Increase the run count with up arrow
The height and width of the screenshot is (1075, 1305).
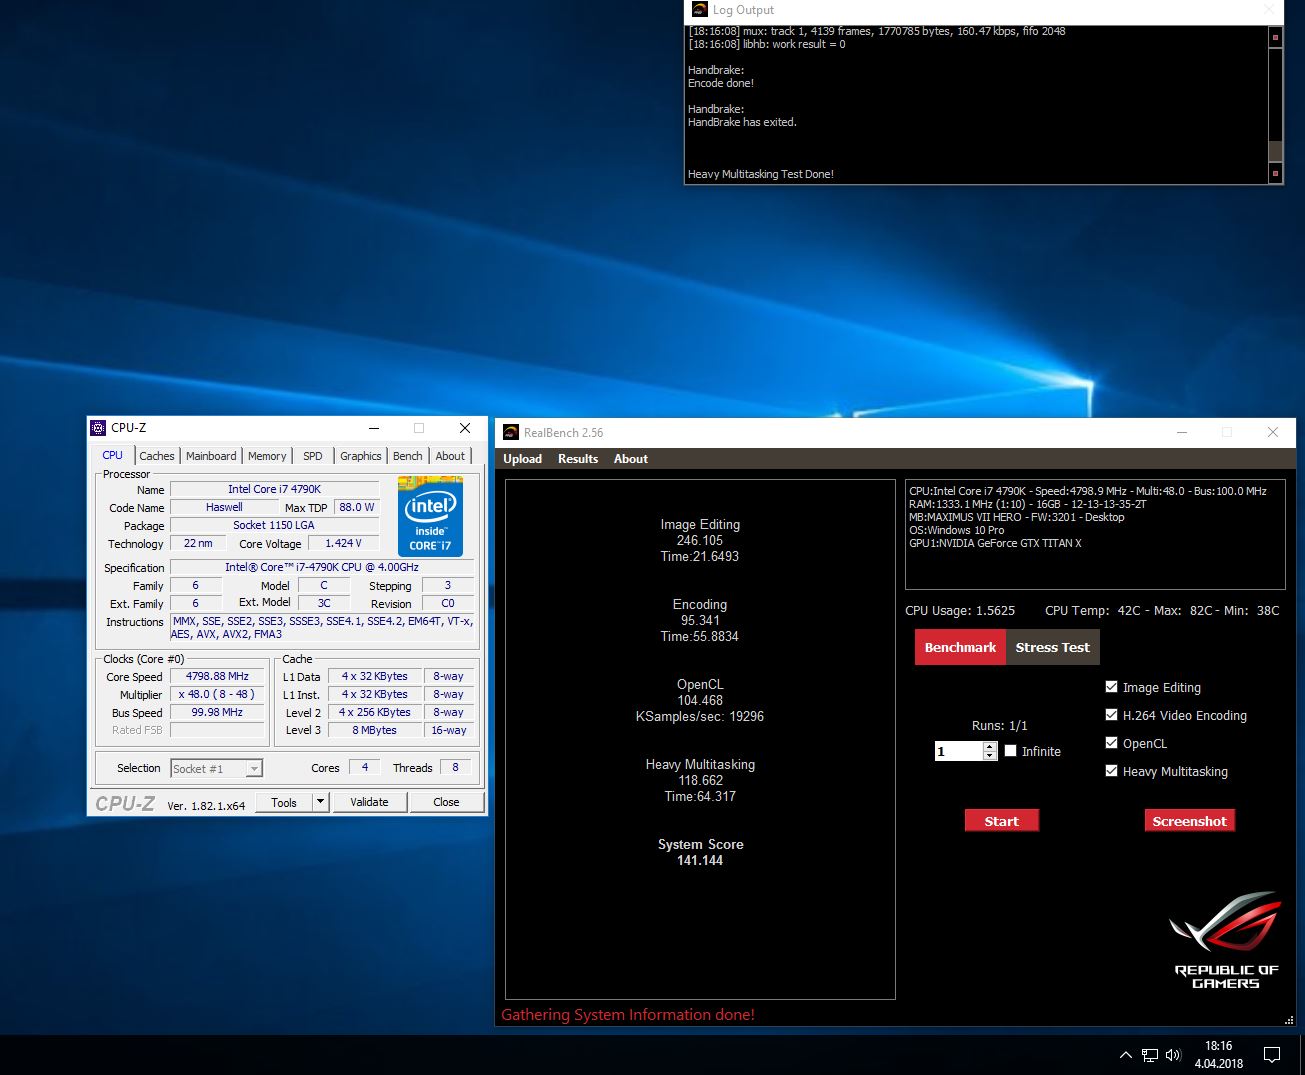990,747
